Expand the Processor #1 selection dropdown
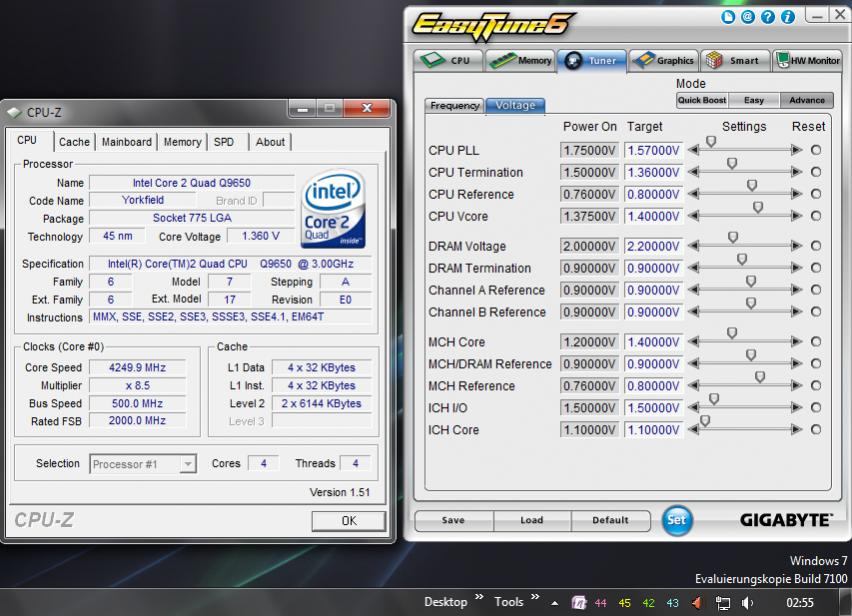 coord(187,464)
